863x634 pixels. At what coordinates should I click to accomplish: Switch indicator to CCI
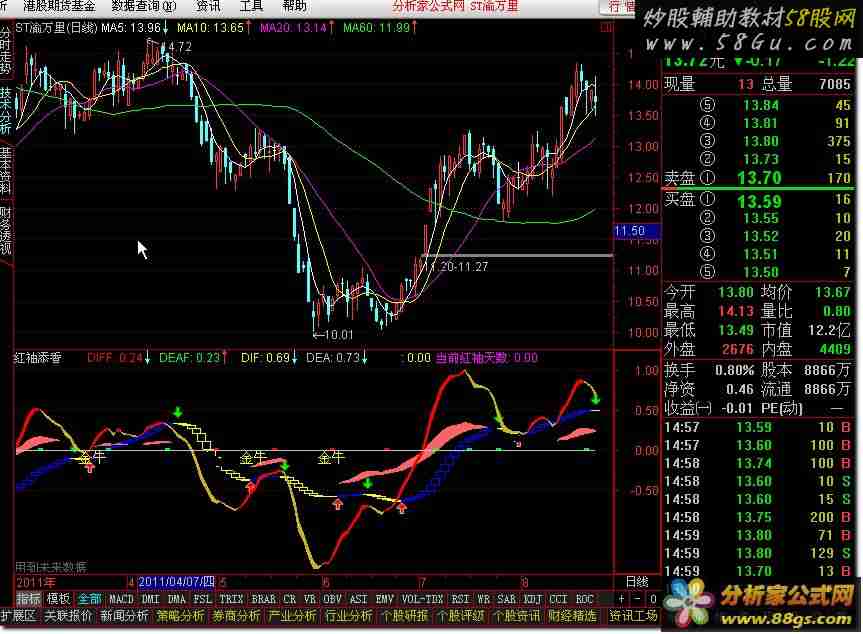(x=558, y=599)
